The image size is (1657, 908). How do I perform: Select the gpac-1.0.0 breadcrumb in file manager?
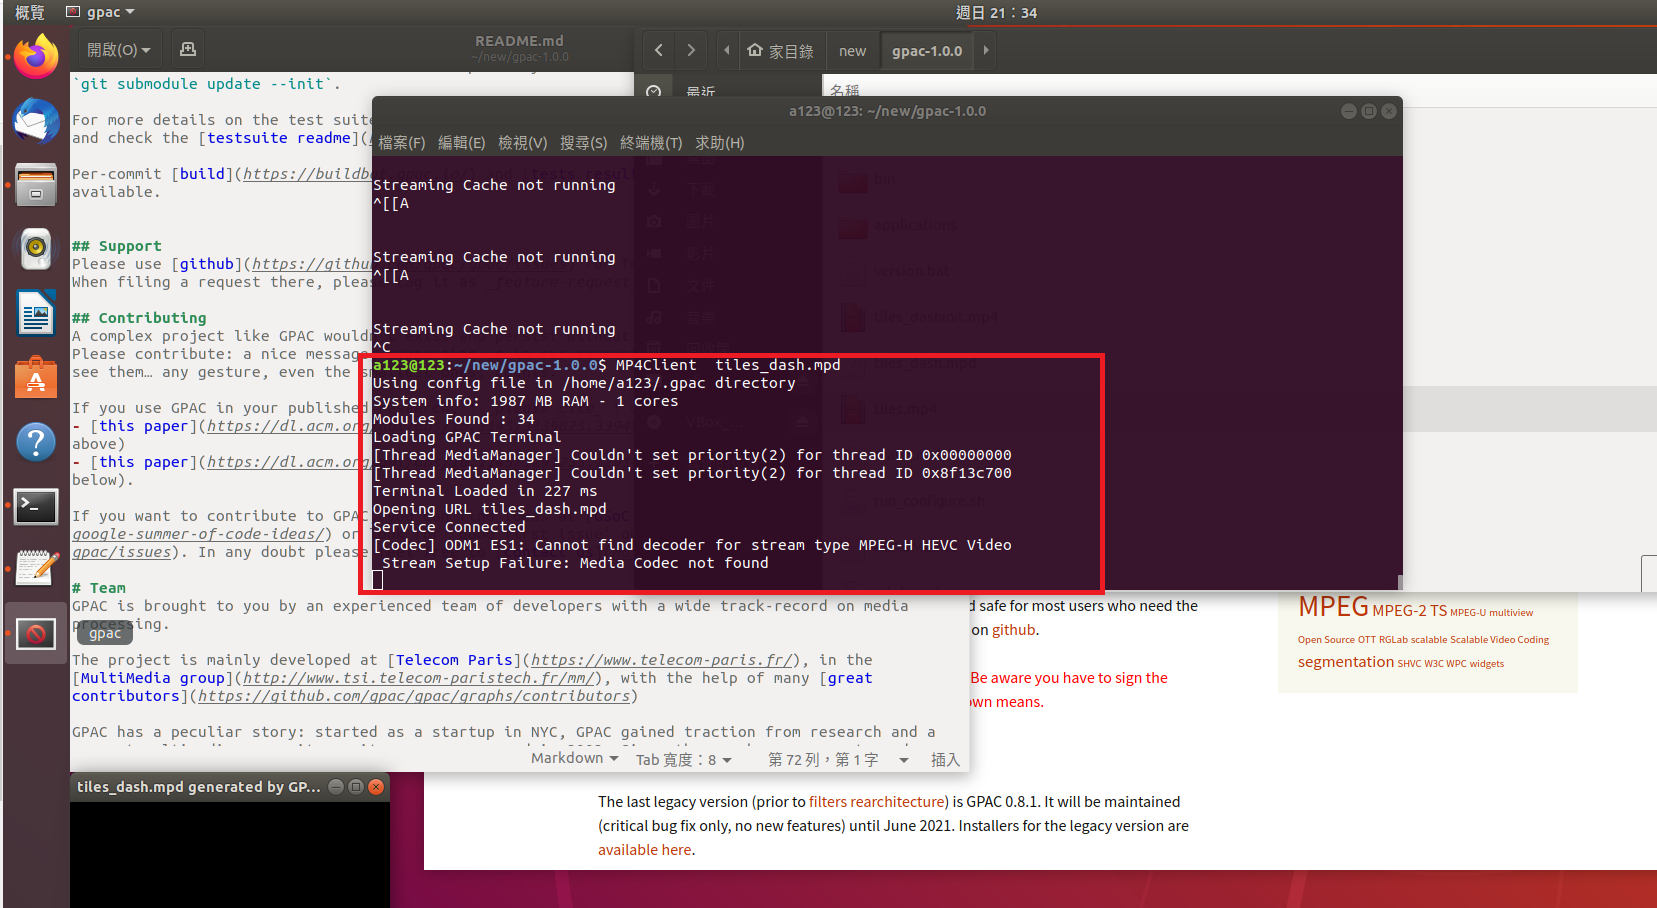click(926, 50)
